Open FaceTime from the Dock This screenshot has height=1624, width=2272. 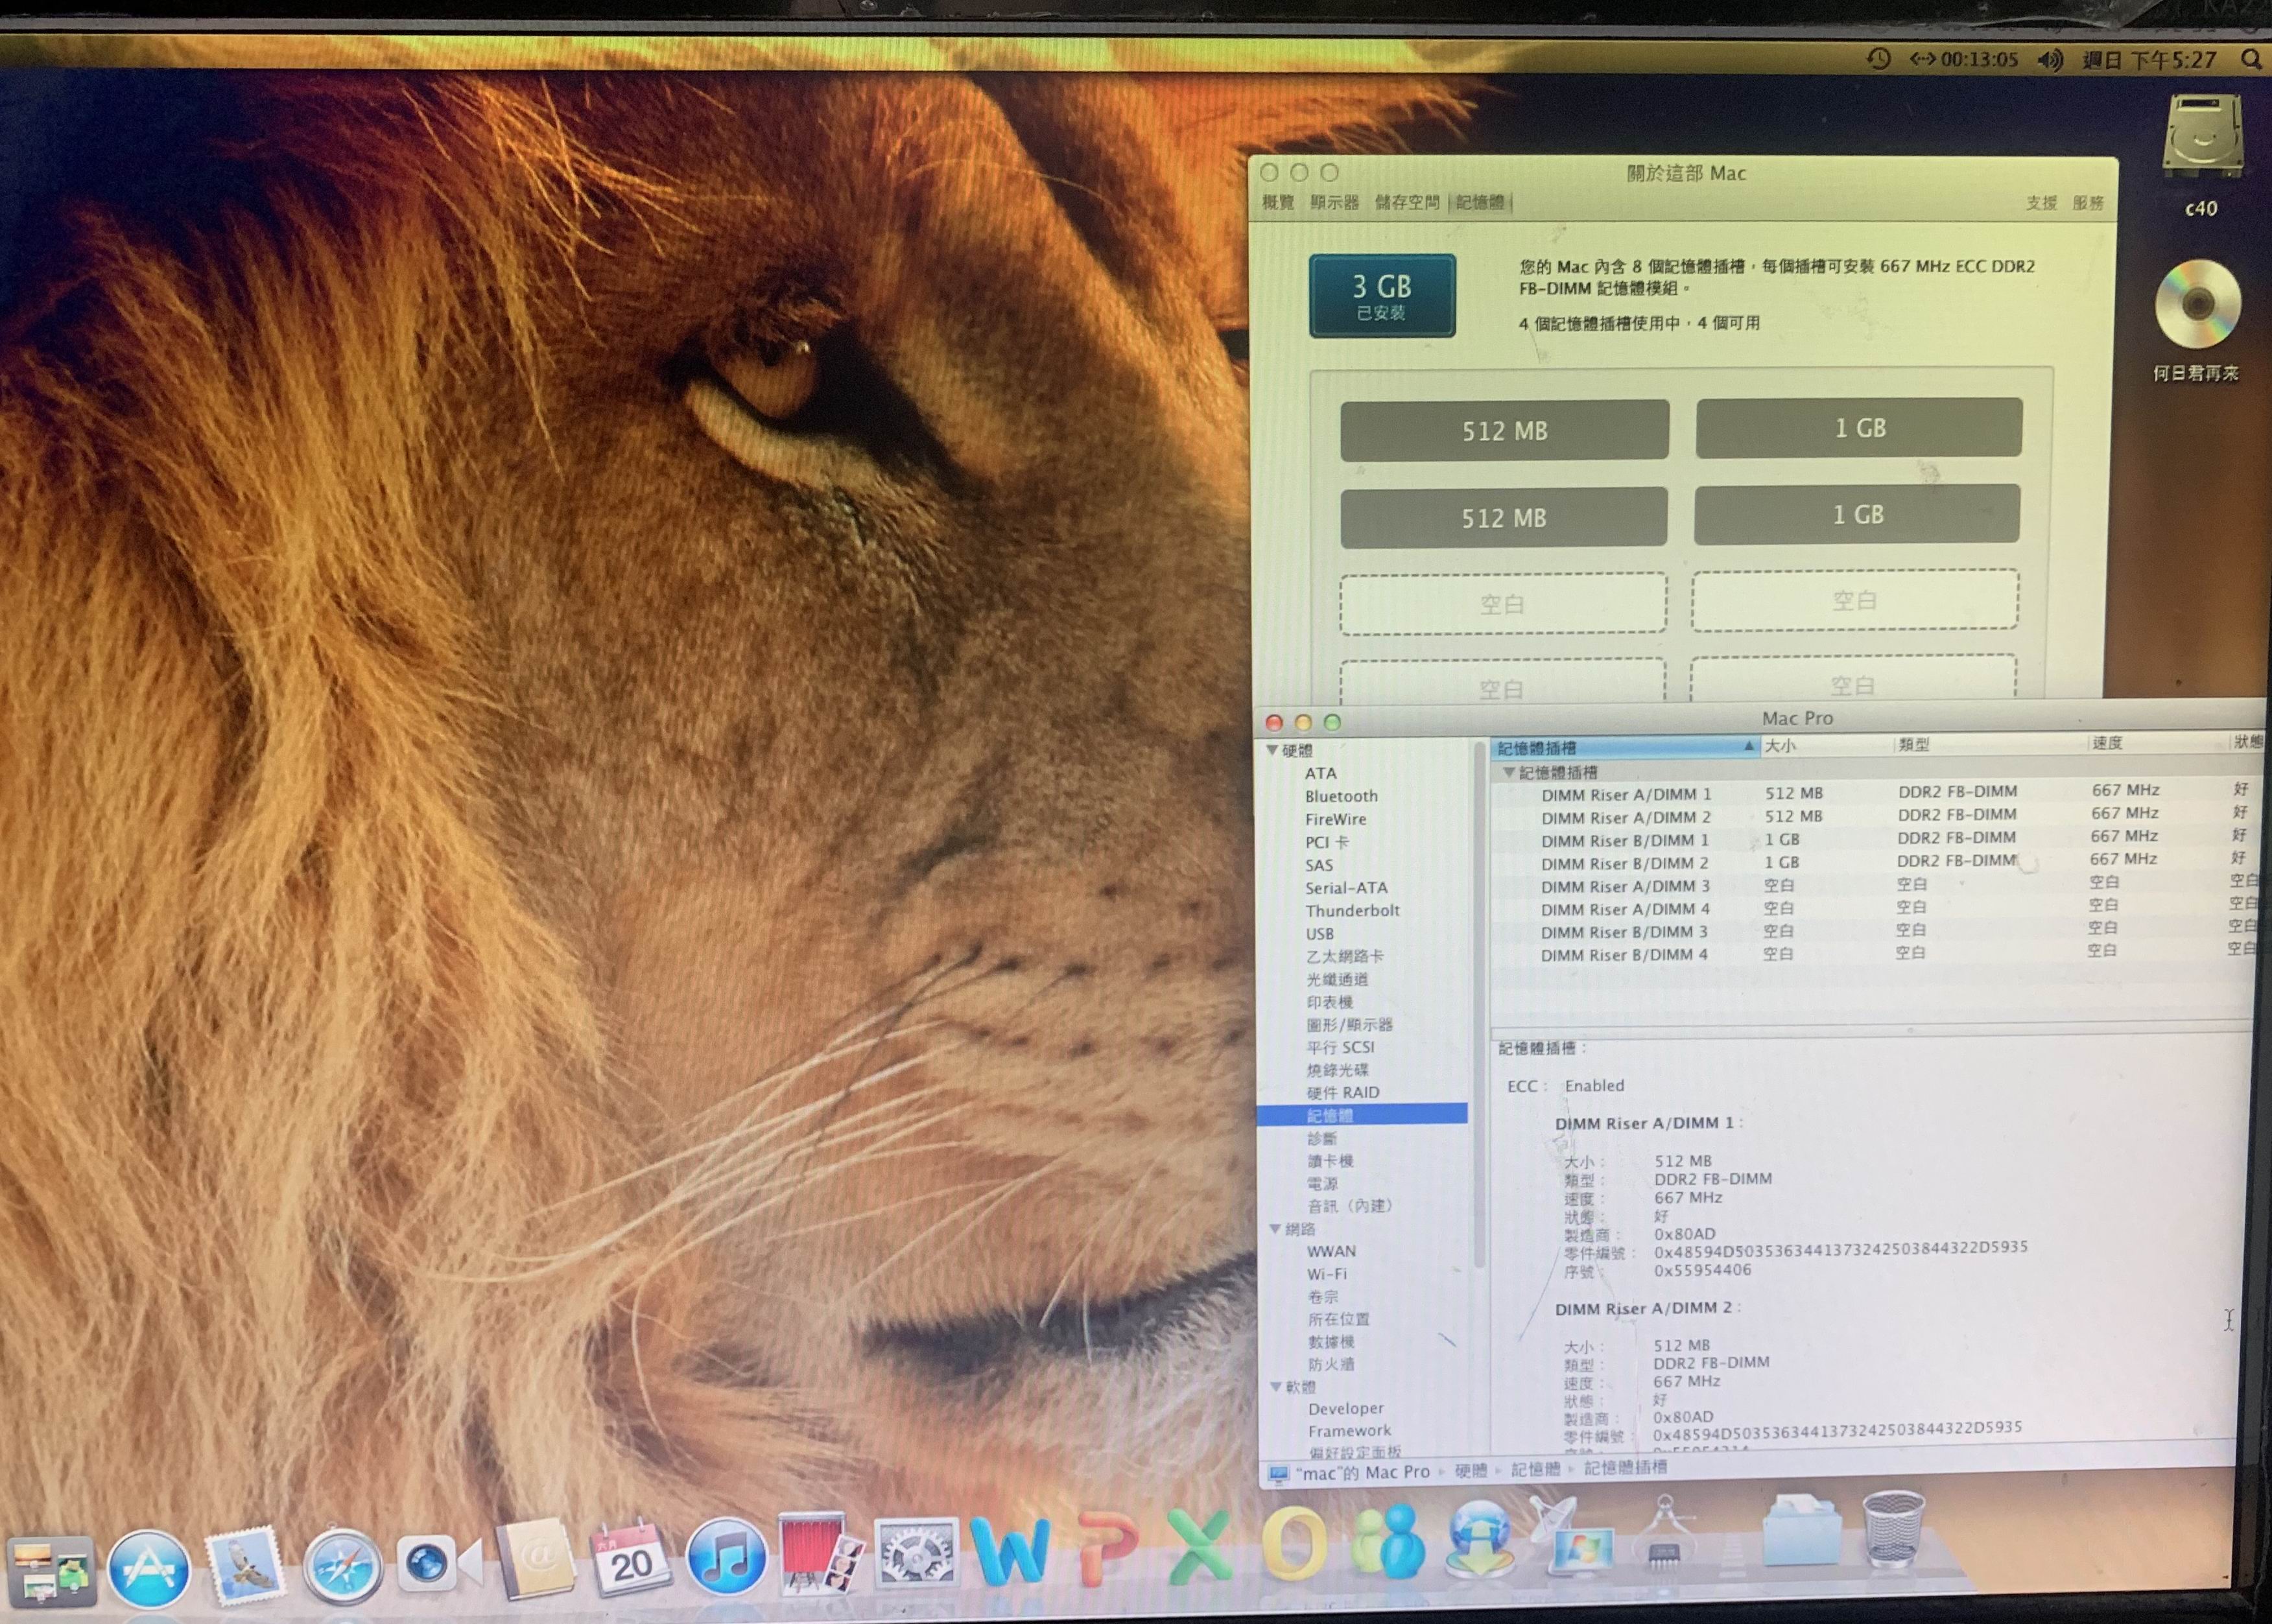click(438, 1564)
